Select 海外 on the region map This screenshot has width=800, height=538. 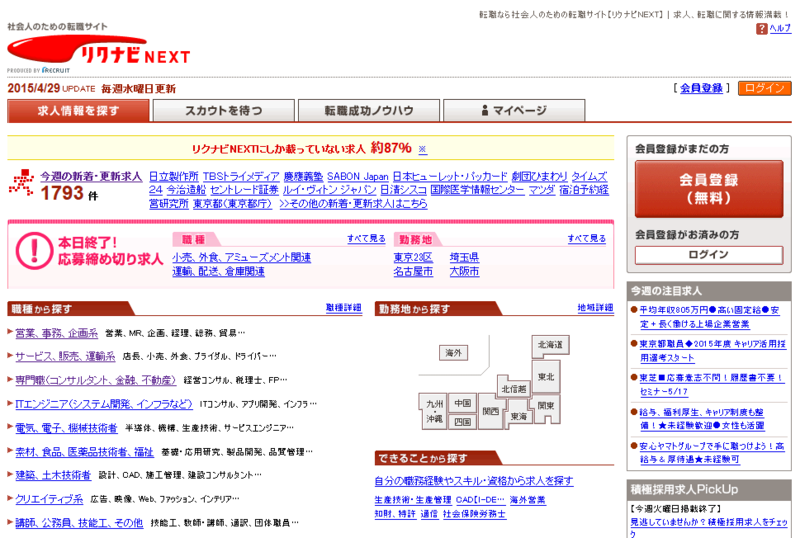pyautogui.click(x=454, y=353)
